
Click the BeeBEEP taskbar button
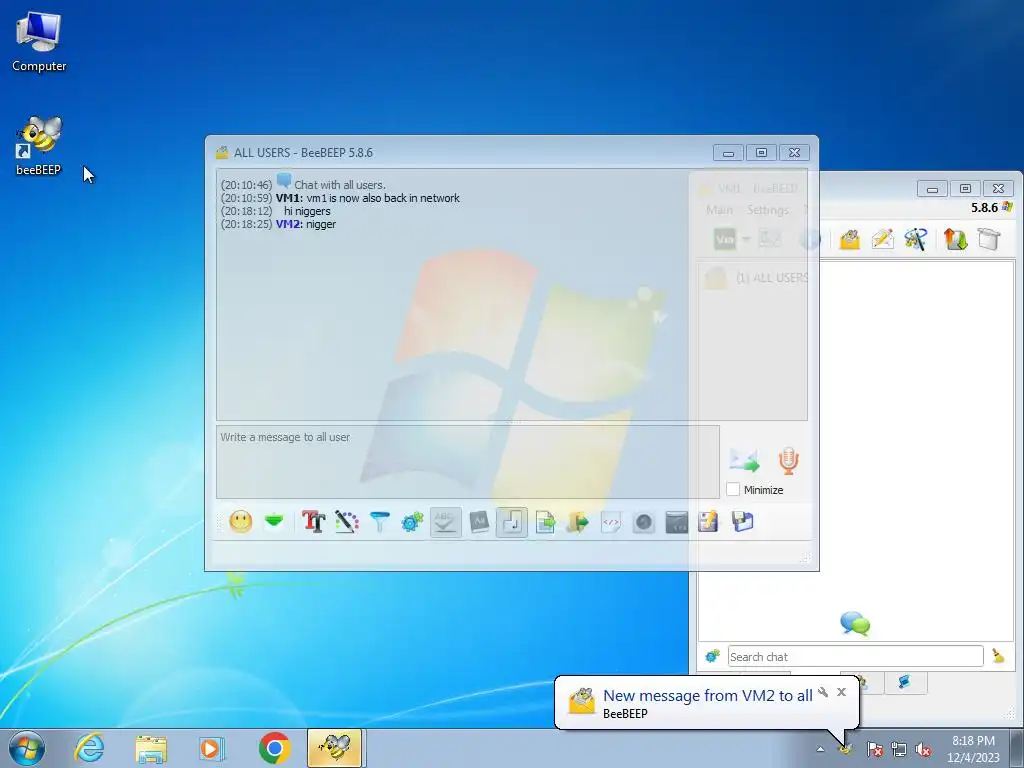click(x=334, y=748)
